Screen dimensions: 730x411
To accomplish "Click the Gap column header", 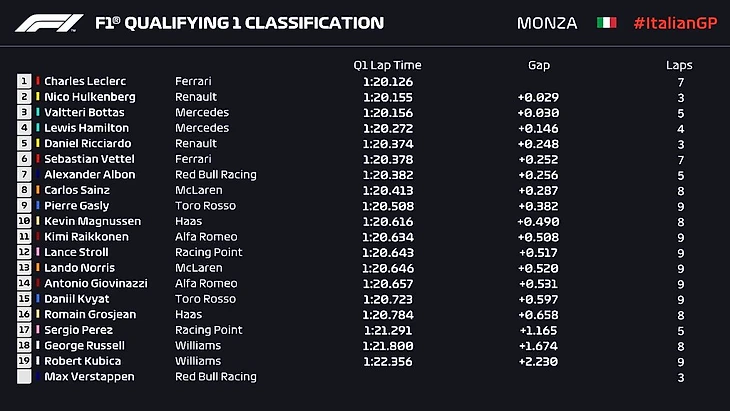I will (539, 65).
